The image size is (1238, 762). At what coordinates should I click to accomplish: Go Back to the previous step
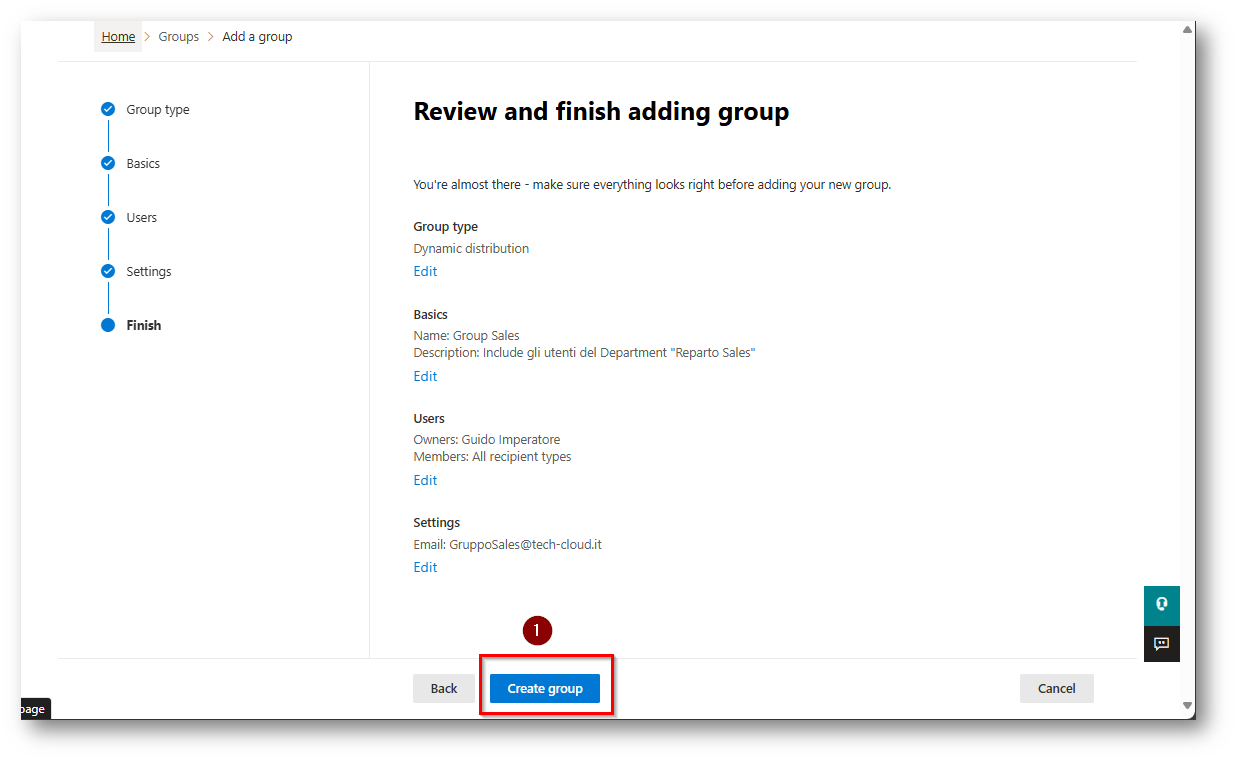click(x=444, y=689)
